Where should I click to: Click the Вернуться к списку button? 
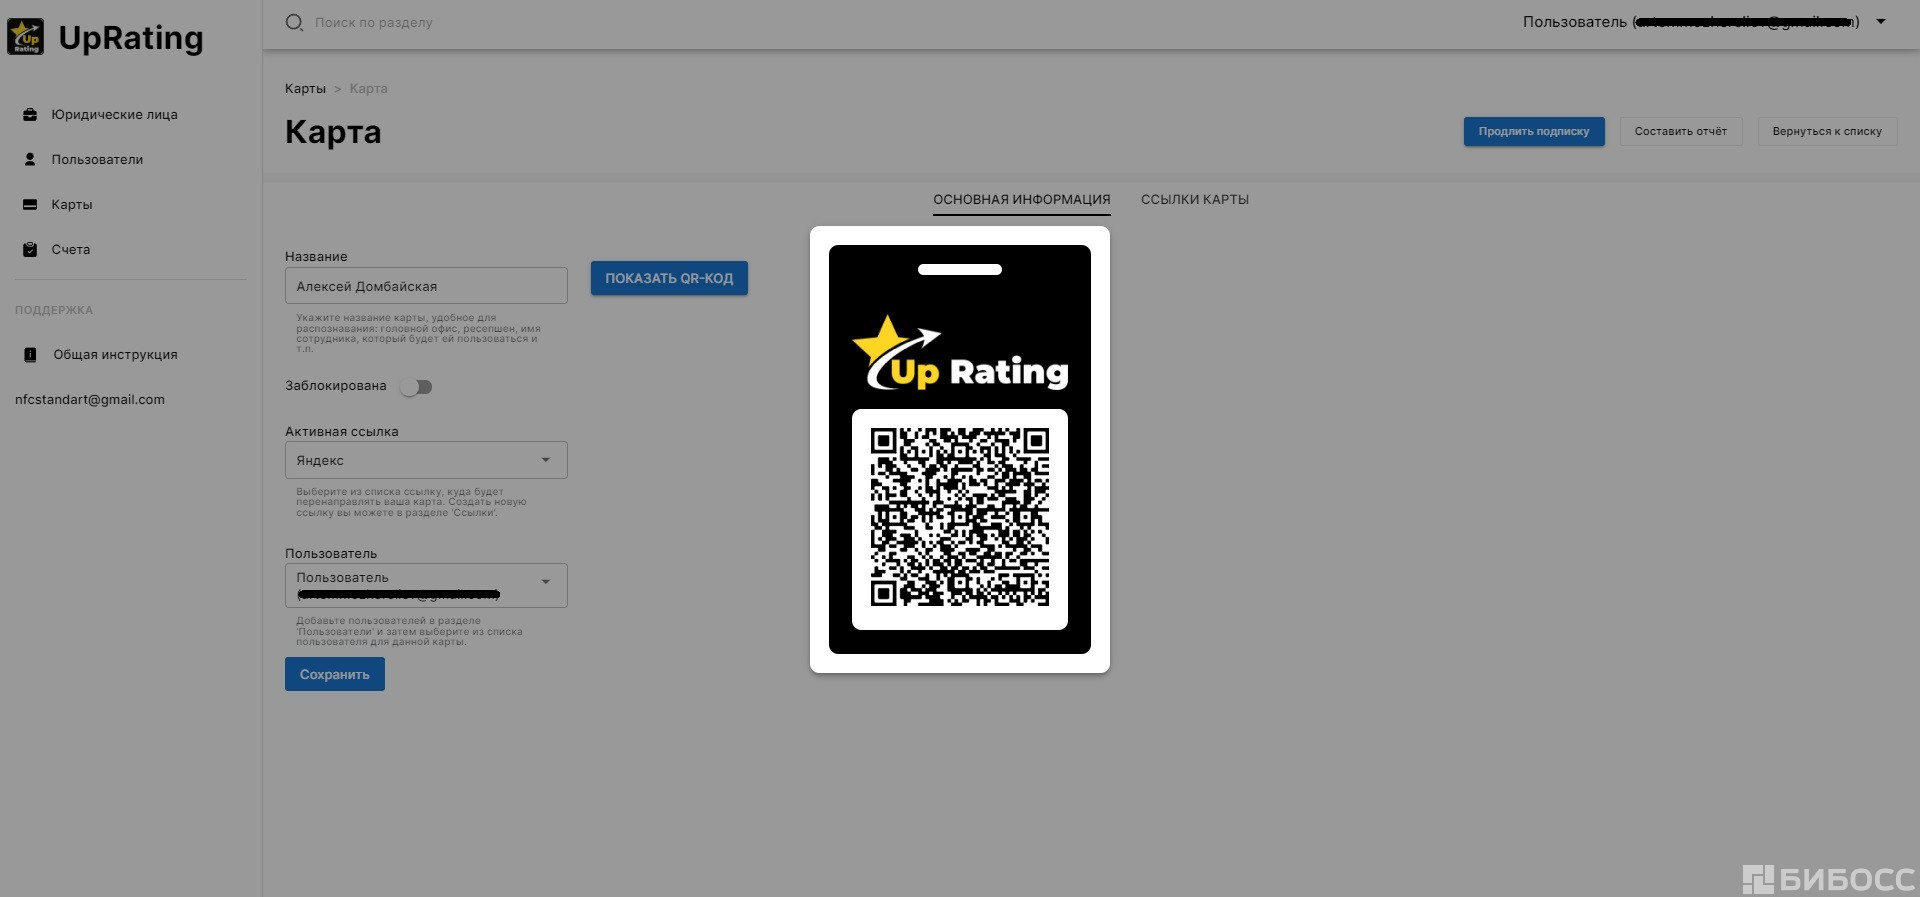tap(1827, 132)
